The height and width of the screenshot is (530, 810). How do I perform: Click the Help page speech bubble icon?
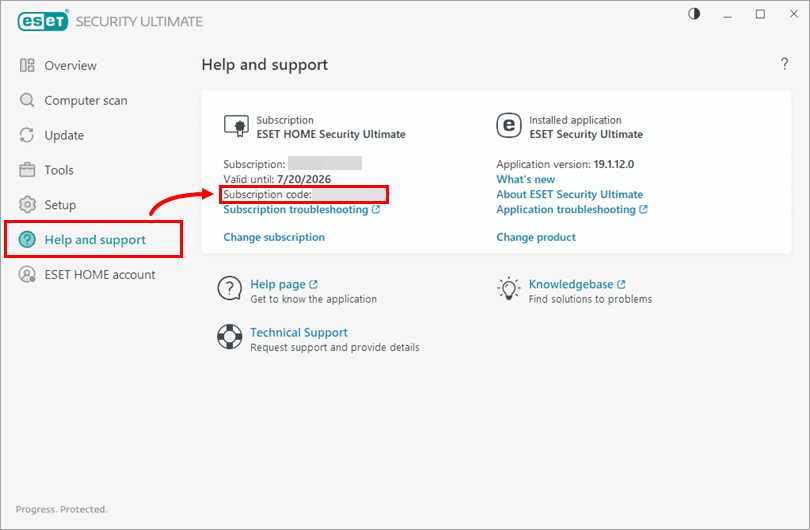(229, 289)
